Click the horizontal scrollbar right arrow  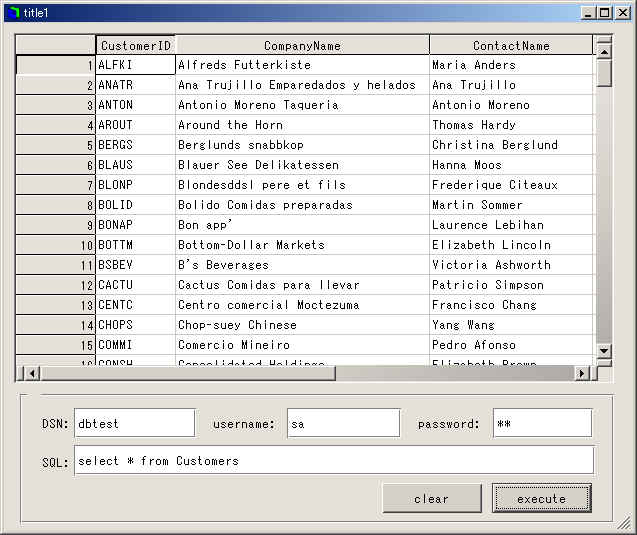click(x=582, y=373)
